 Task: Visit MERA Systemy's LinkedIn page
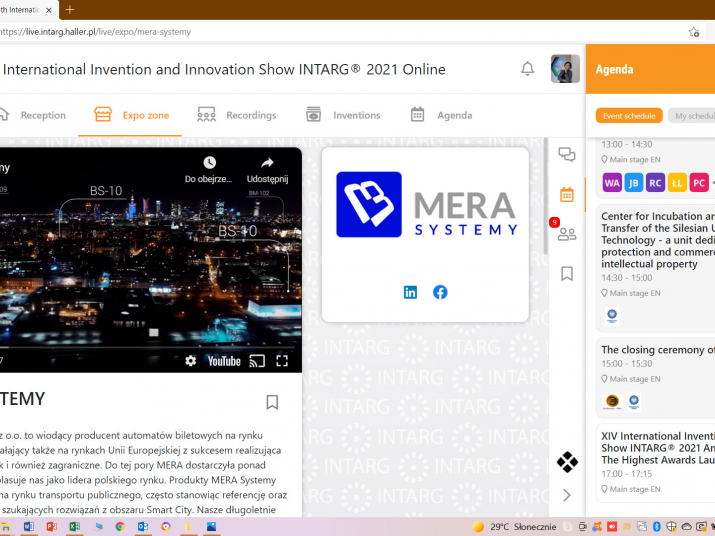410,292
